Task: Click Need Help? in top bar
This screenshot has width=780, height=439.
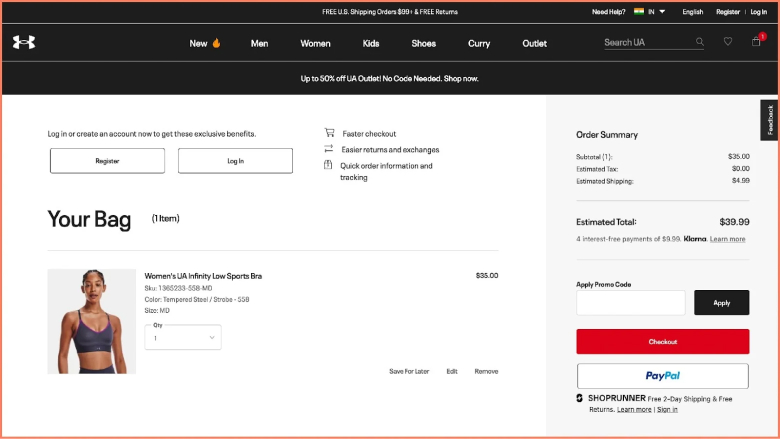Action: point(608,11)
